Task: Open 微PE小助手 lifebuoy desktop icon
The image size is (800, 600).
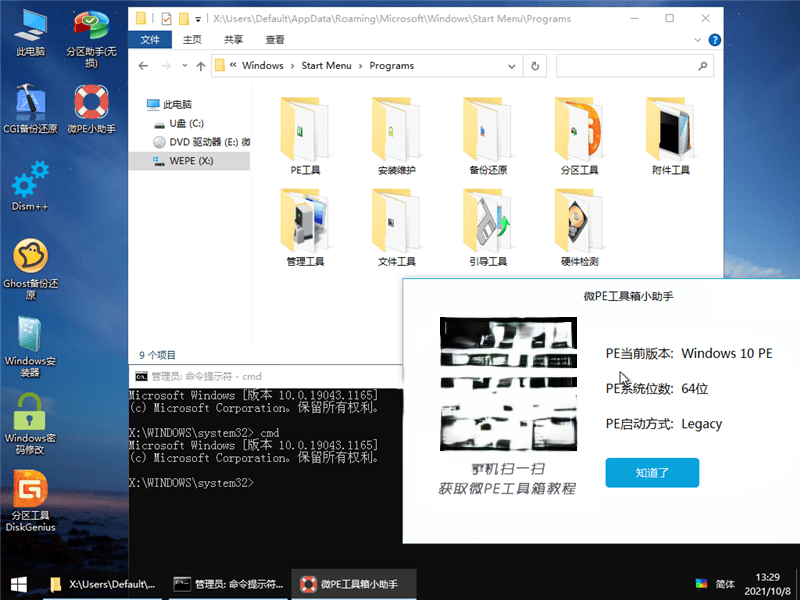Action: click(91, 109)
